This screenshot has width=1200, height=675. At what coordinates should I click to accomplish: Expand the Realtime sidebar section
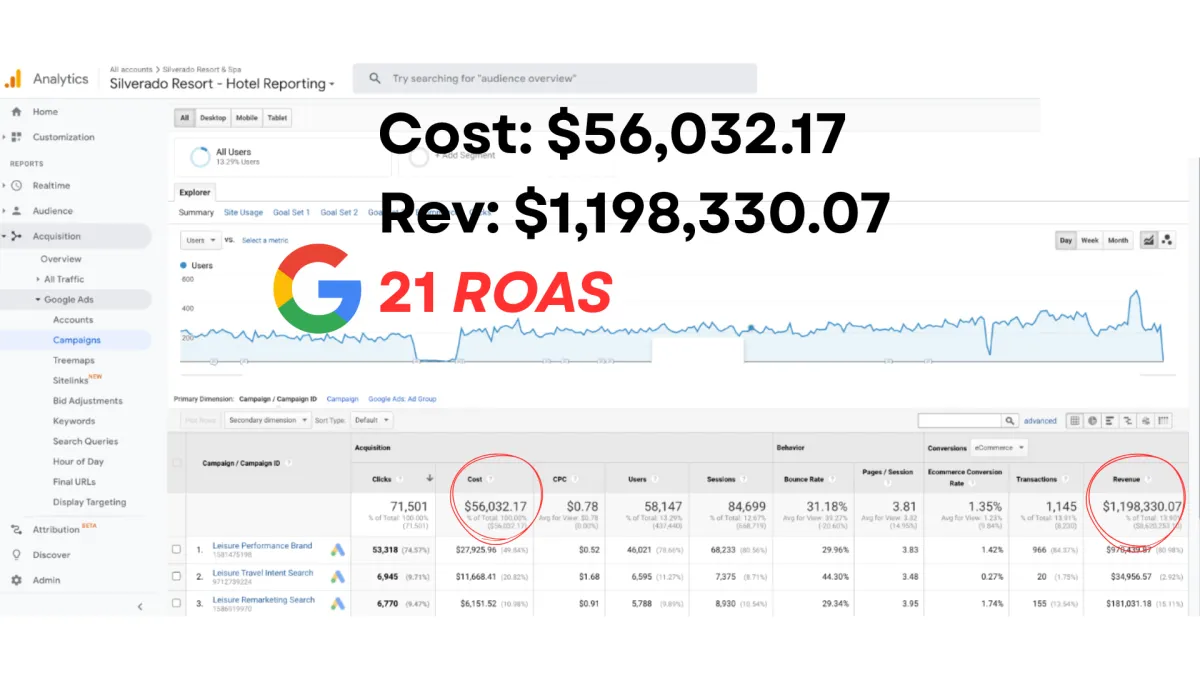[x=4, y=185]
